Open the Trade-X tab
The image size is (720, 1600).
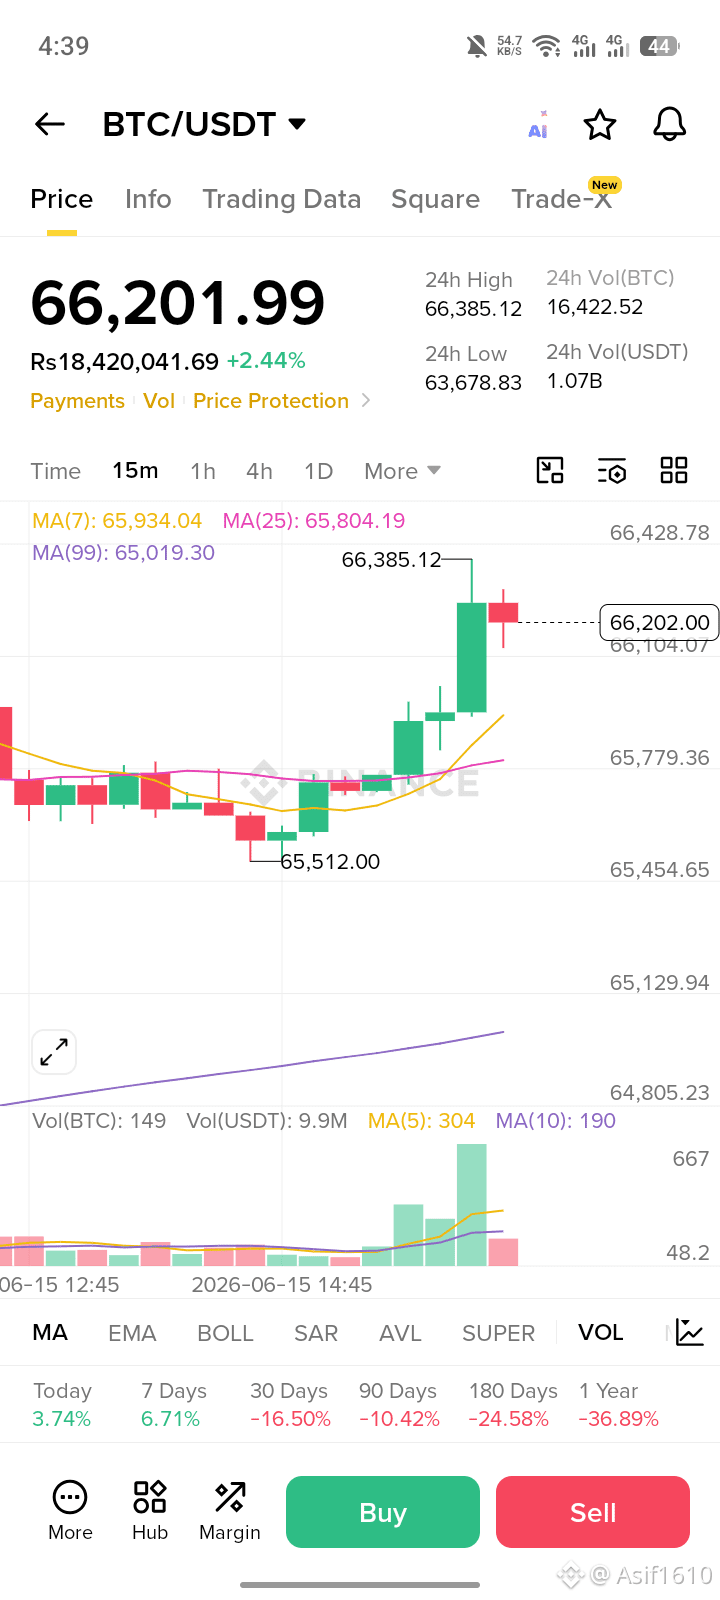pos(561,199)
